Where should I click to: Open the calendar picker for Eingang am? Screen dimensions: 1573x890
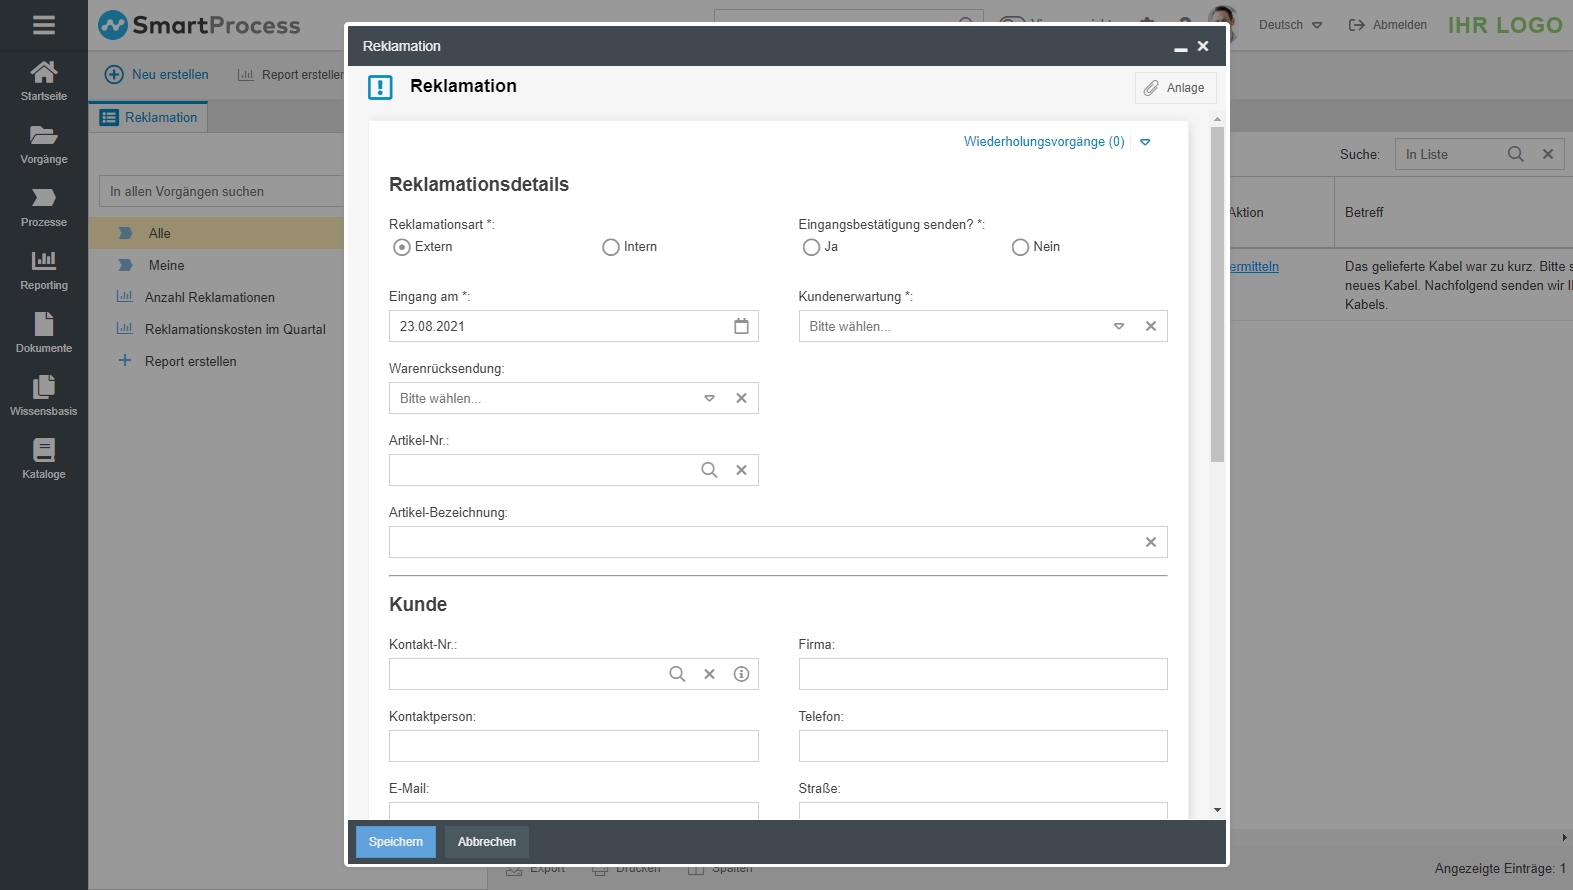[741, 326]
